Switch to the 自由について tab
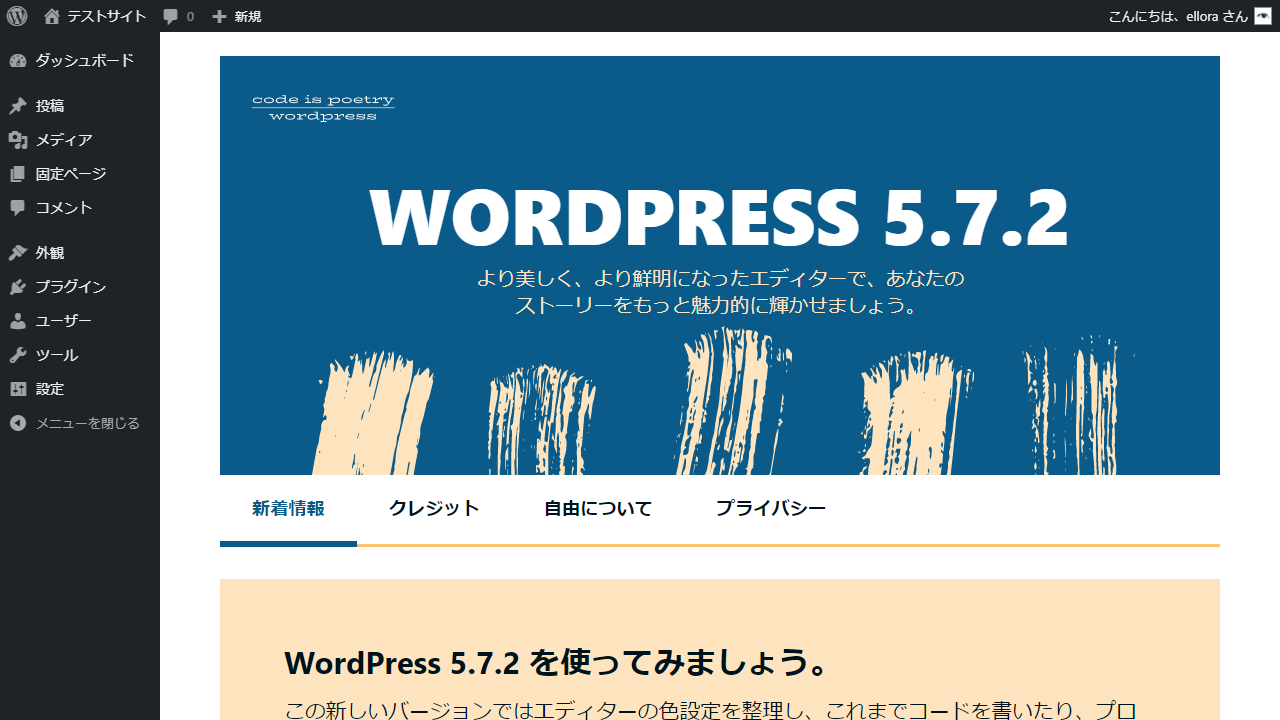1280x720 pixels. pos(598,508)
